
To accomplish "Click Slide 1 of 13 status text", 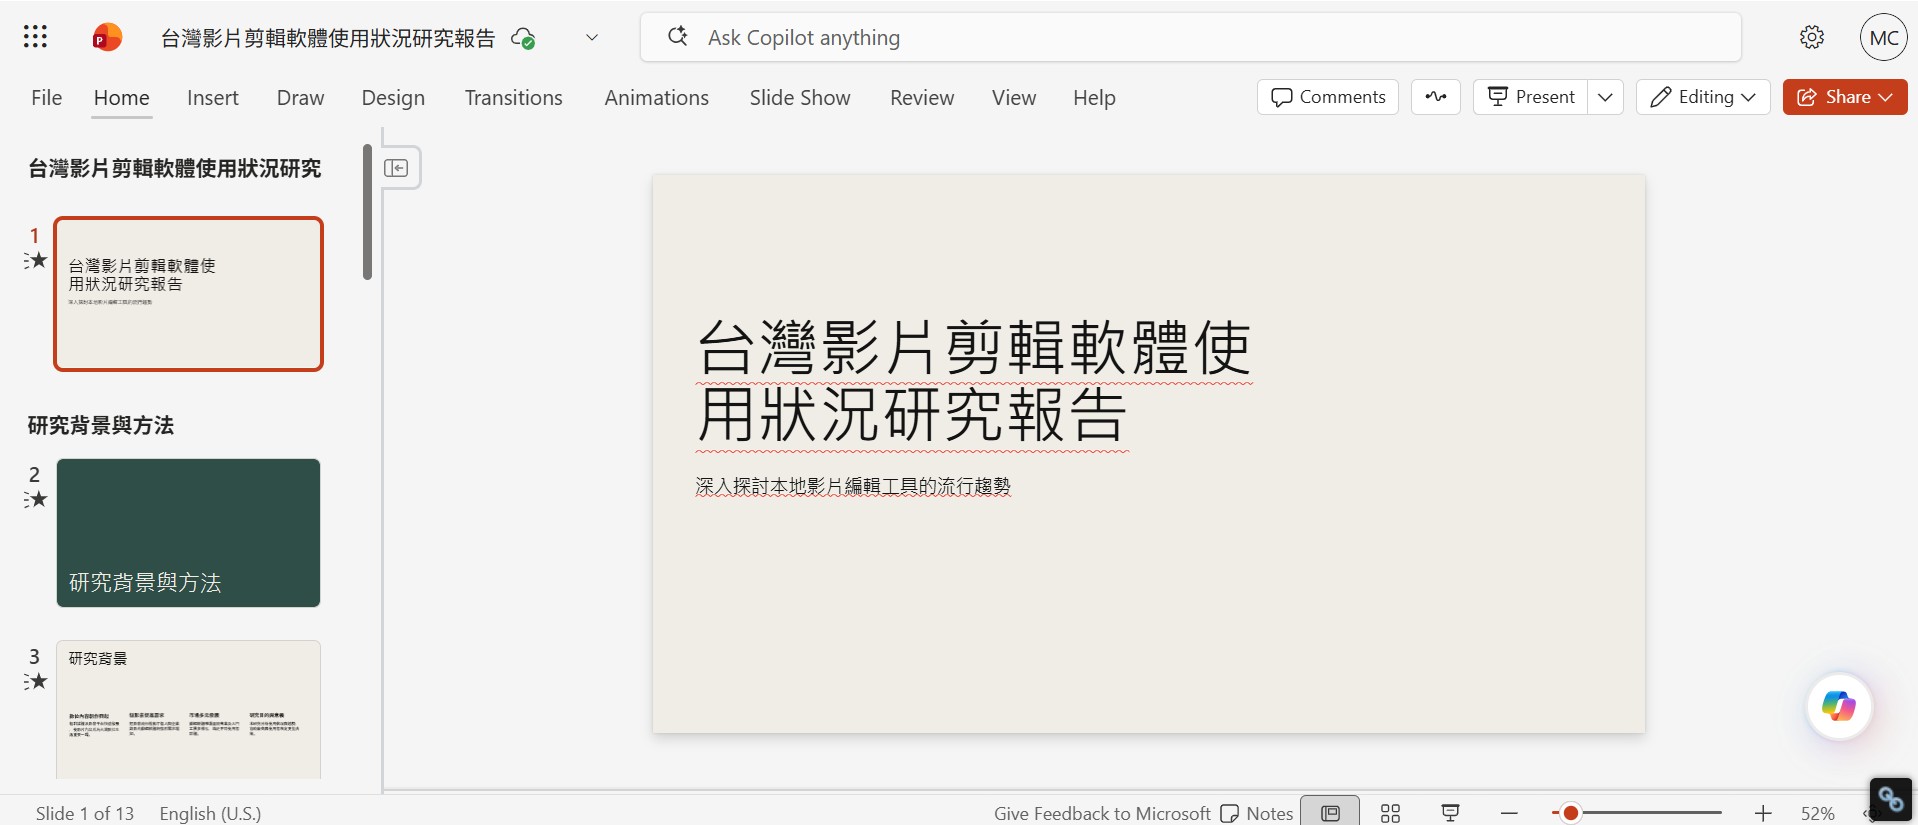I will [85, 813].
